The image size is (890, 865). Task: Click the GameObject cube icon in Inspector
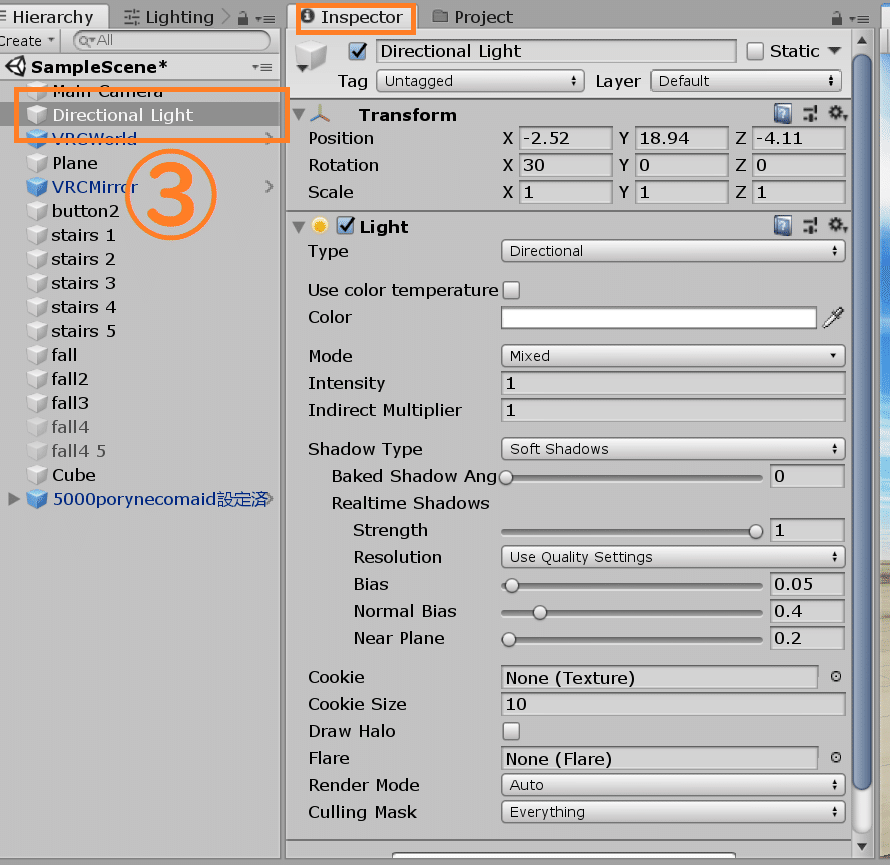click(x=311, y=56)
